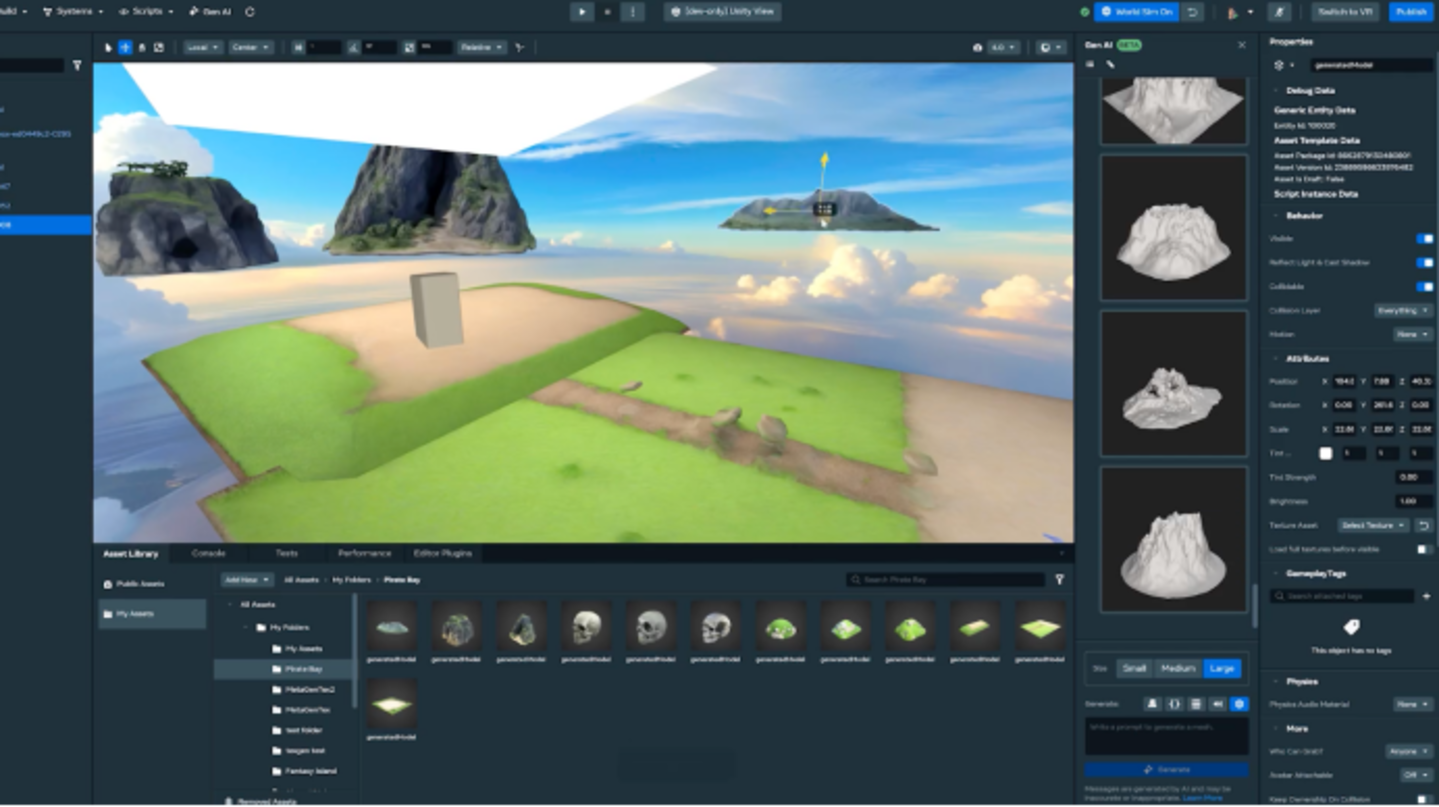Click the Generate button
The width and height of the screenshot is (1439, 807).
[x=1166, y=770]
